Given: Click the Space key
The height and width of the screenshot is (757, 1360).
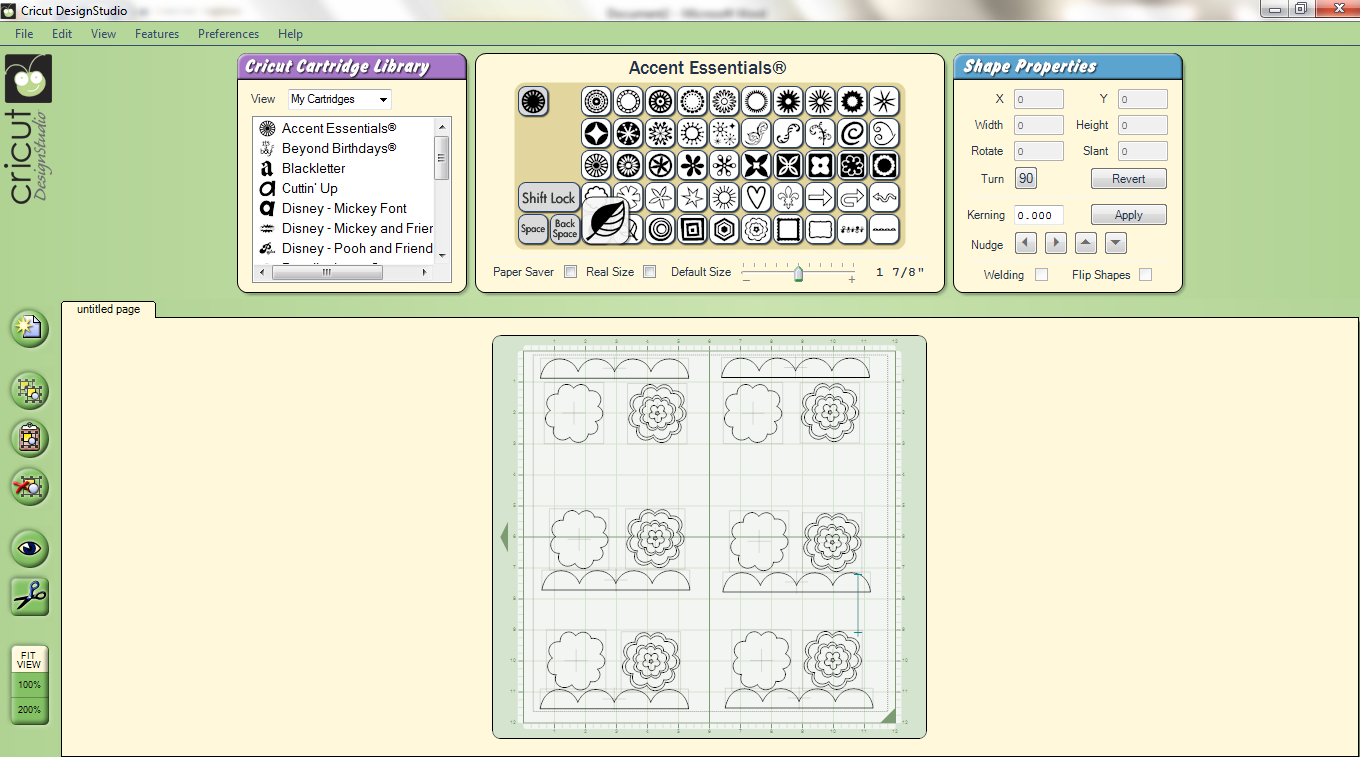Looking at the screenshot, I should (x=533, y=229).
